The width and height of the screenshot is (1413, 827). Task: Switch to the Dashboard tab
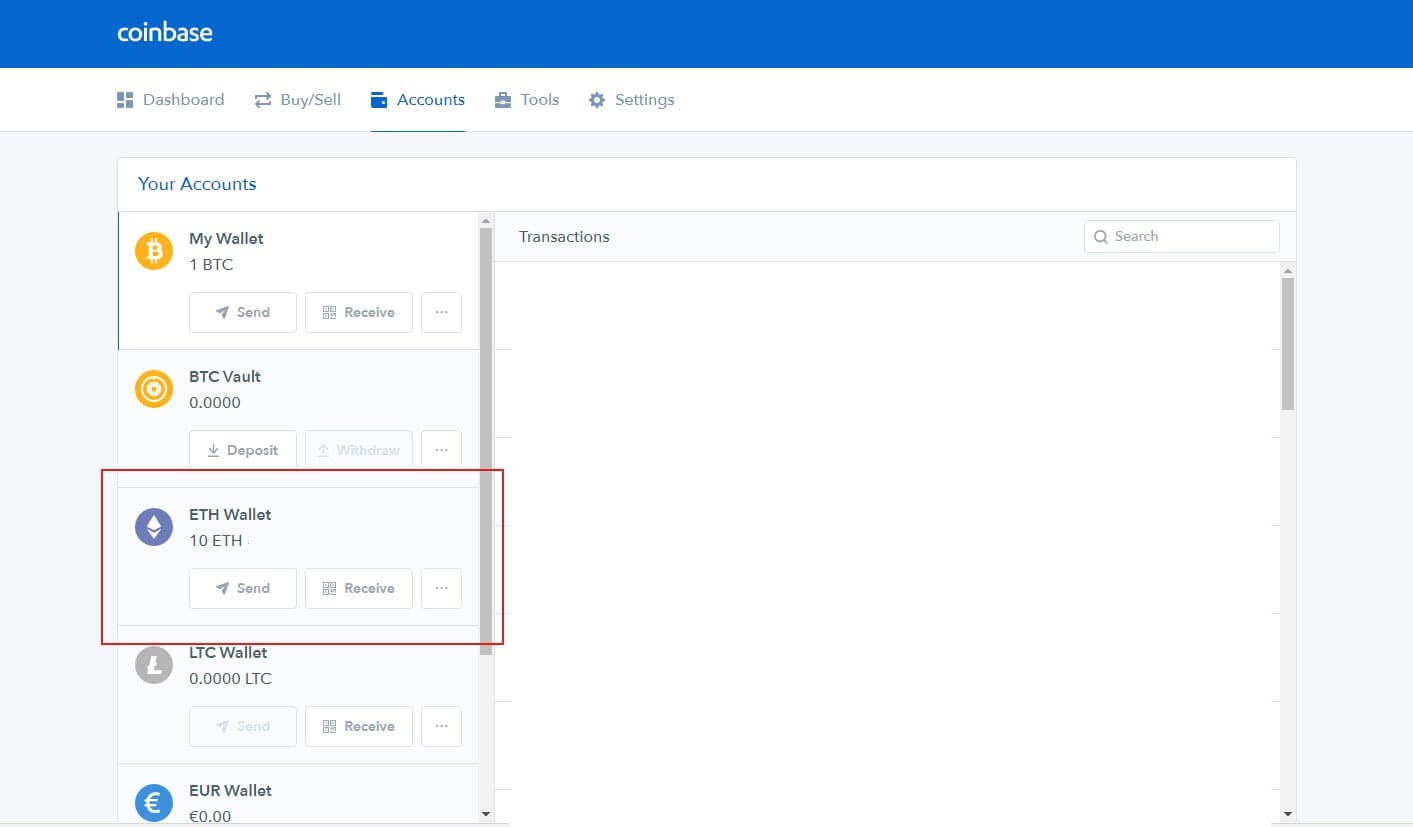click(170, 99)
